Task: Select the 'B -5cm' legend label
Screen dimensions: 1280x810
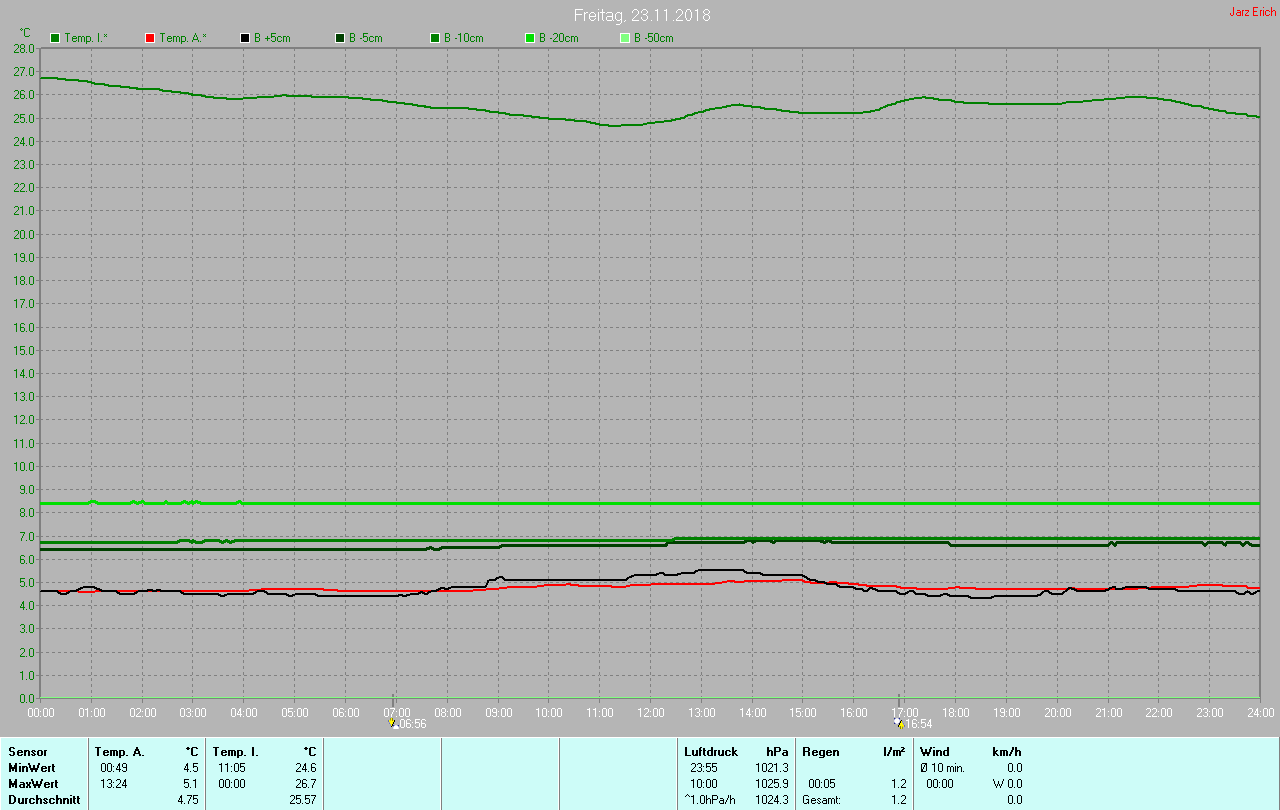Action: pyautogui.click(x=365, y=38)
